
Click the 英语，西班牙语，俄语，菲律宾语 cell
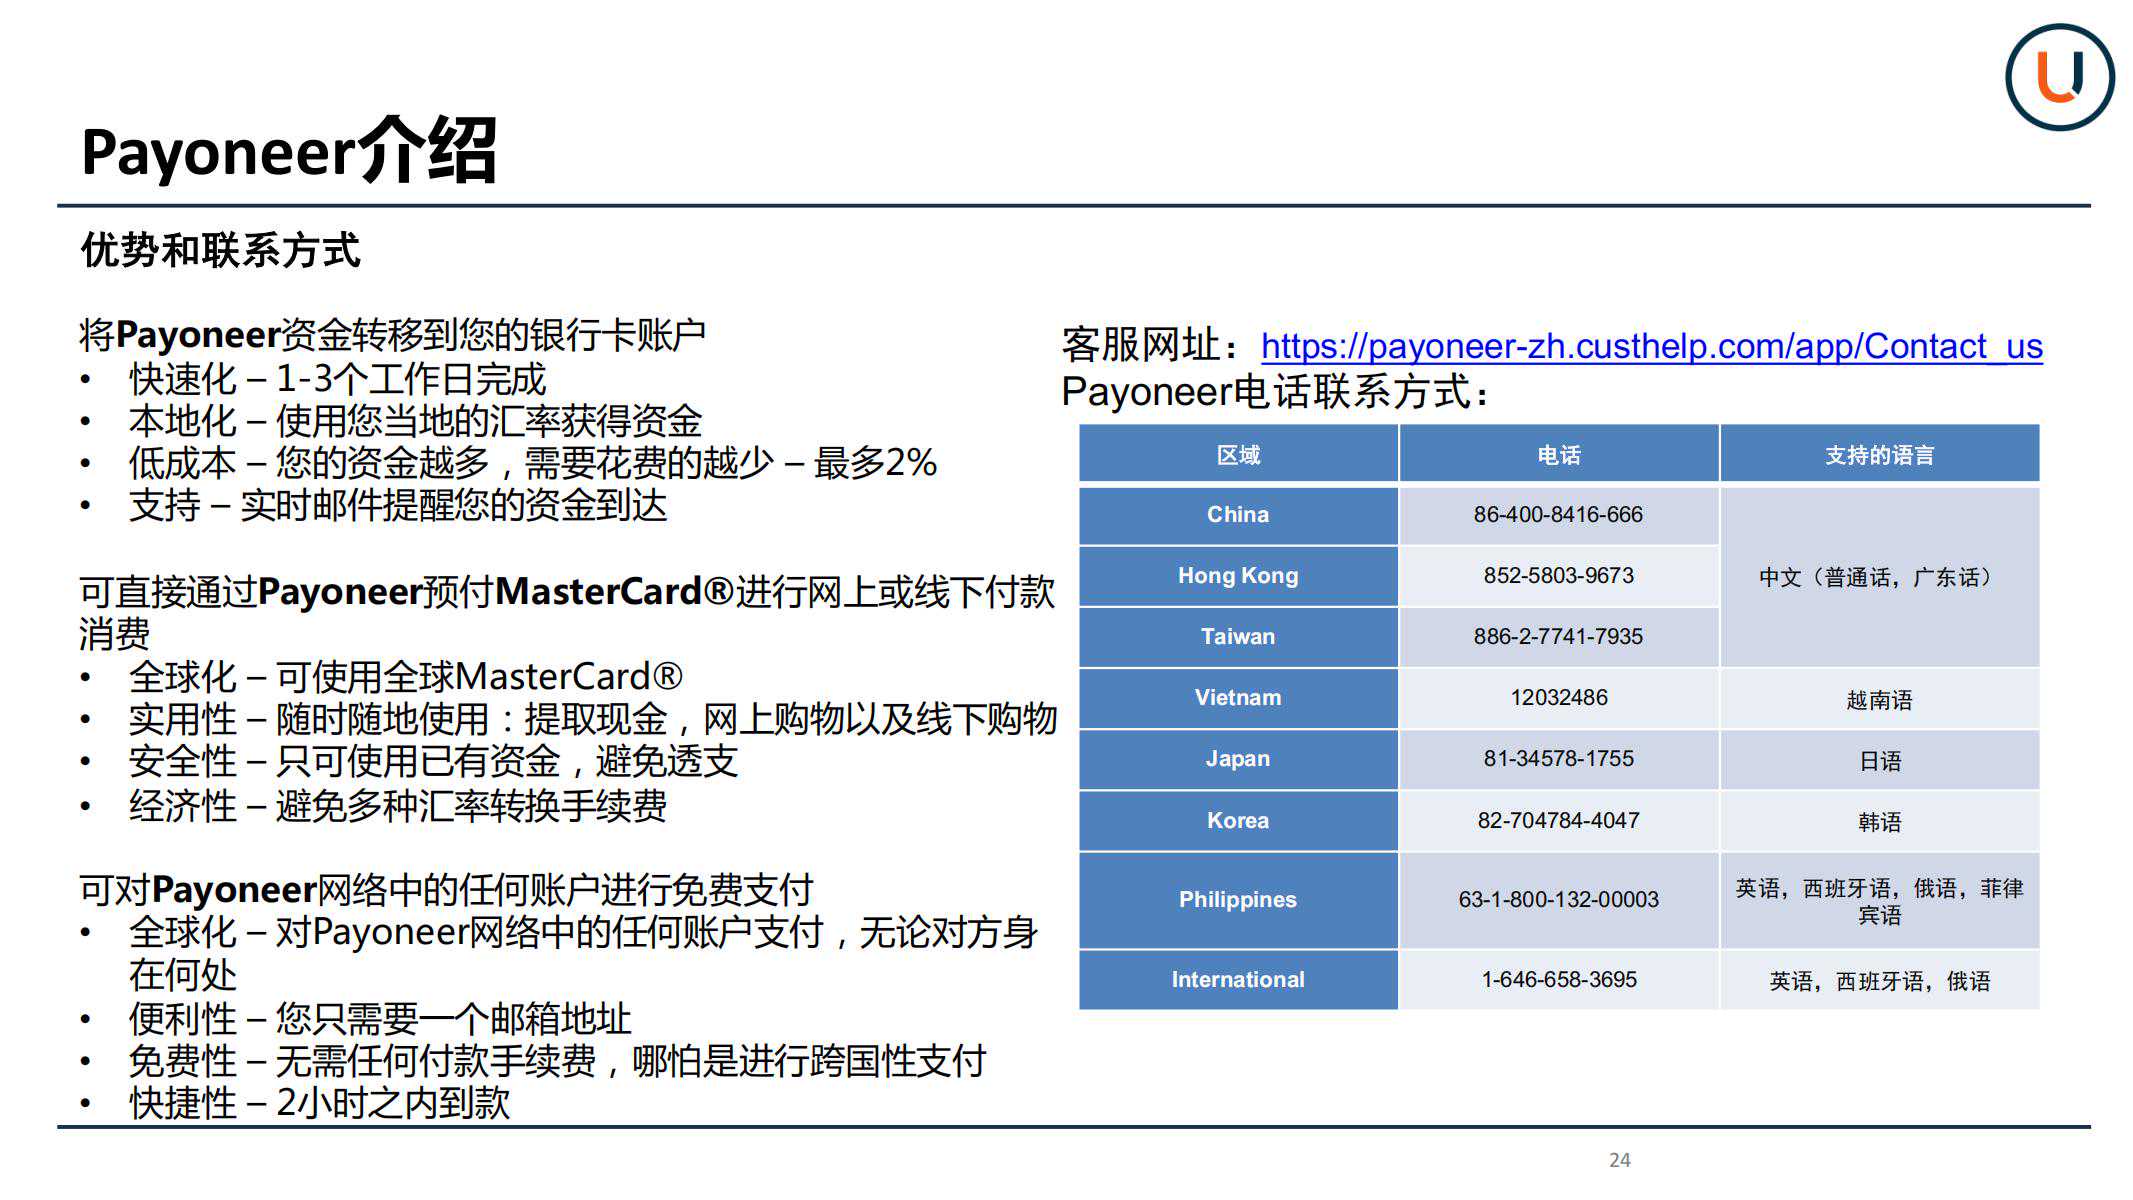click(1879, 901)
